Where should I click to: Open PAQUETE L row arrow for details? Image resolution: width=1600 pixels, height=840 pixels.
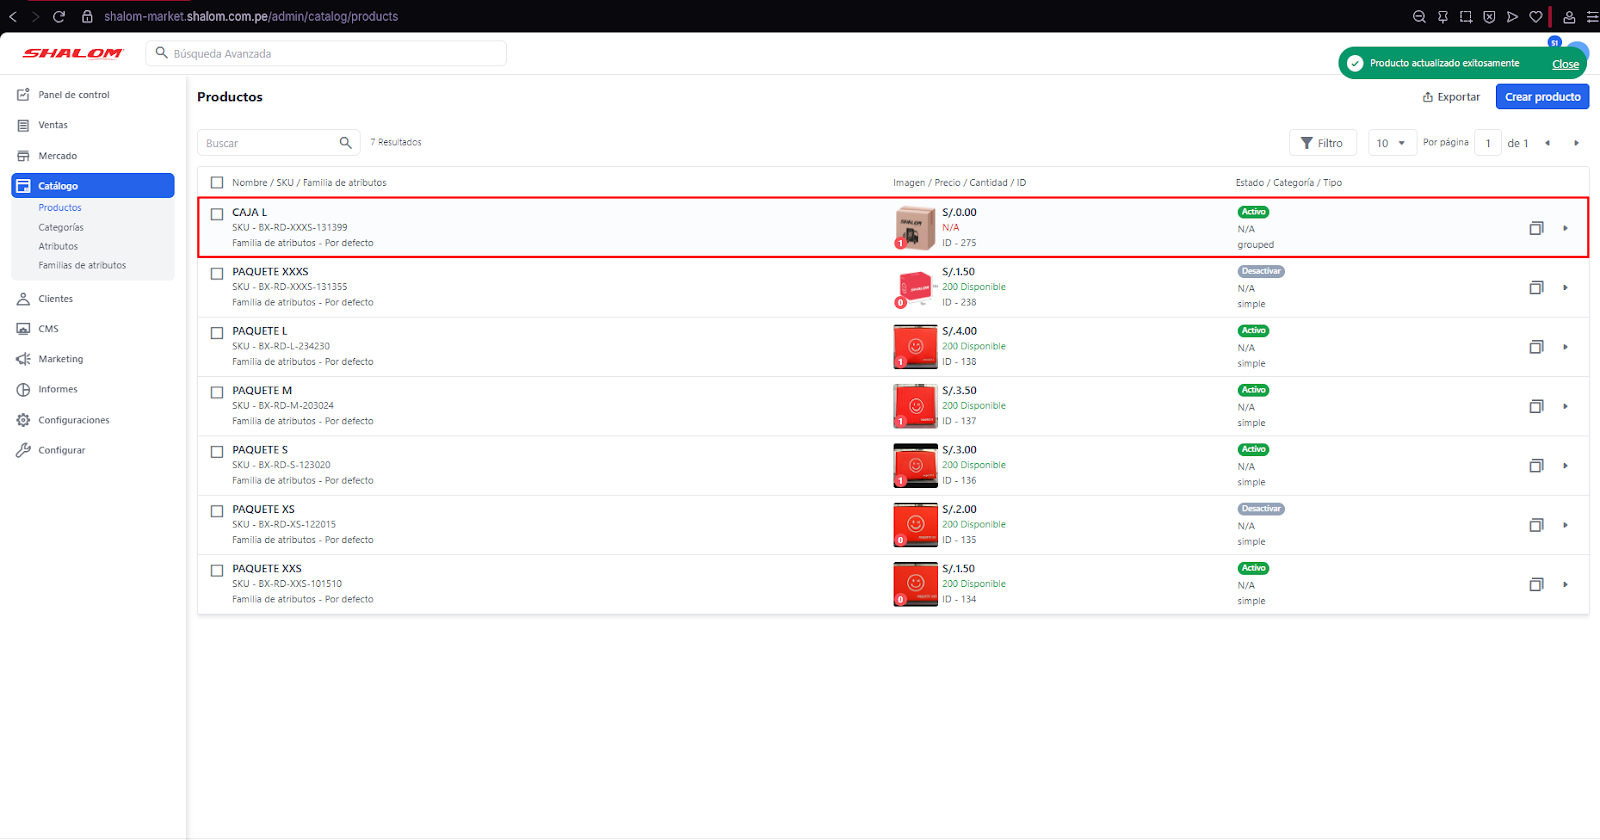click(x=1565, y=347)
